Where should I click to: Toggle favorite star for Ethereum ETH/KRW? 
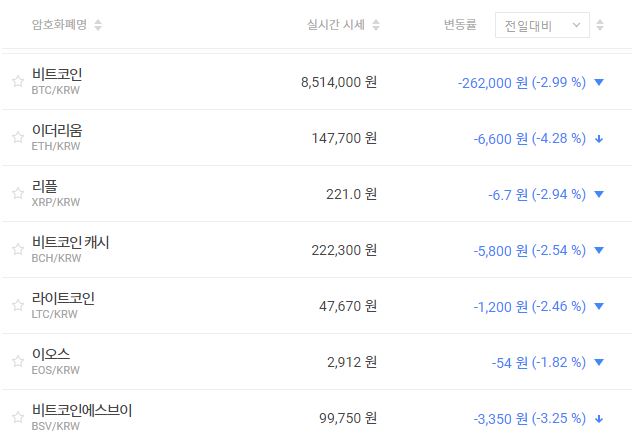(x=17, y=138)
